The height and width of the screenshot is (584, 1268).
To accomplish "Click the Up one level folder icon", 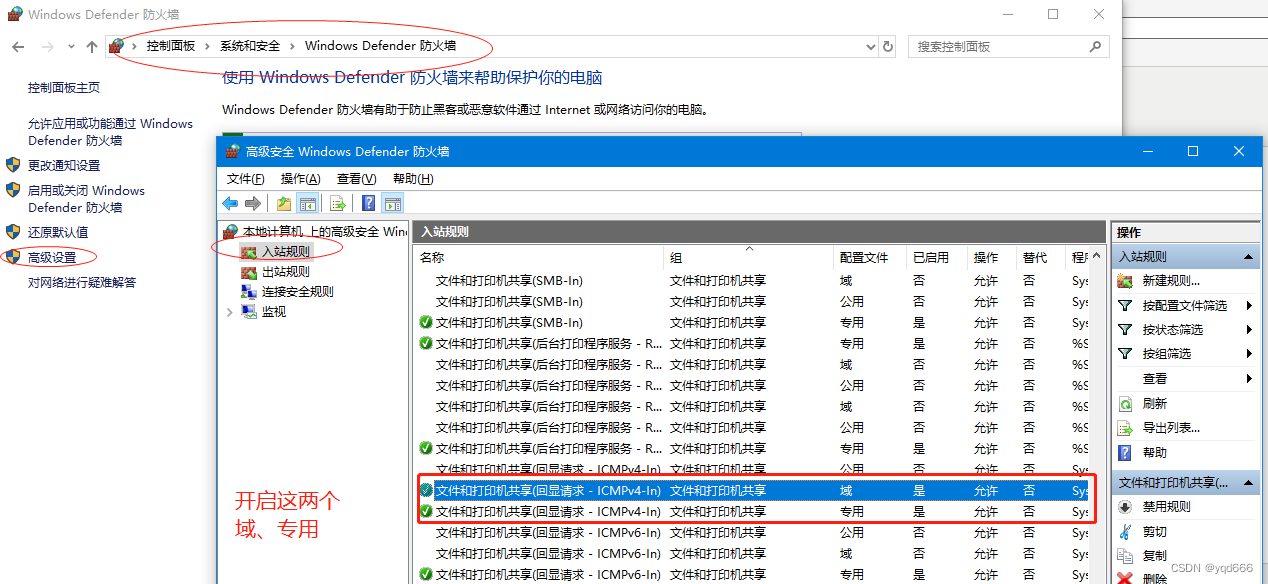I will coord(284,203).
